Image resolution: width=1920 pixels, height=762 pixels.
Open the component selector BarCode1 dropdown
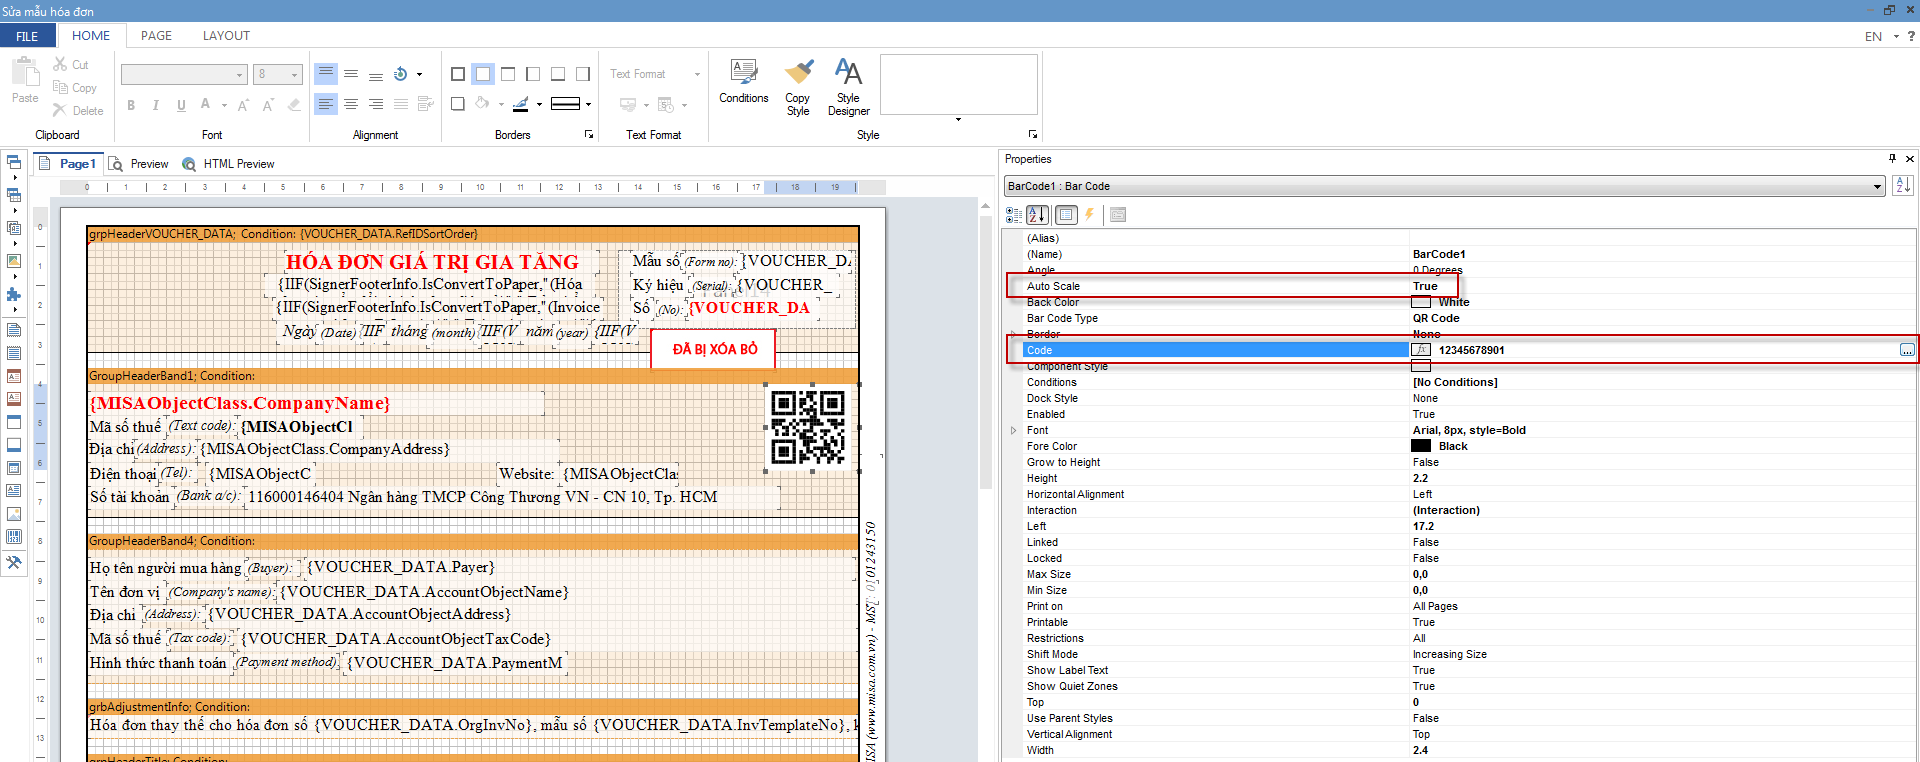point(1877,186)
